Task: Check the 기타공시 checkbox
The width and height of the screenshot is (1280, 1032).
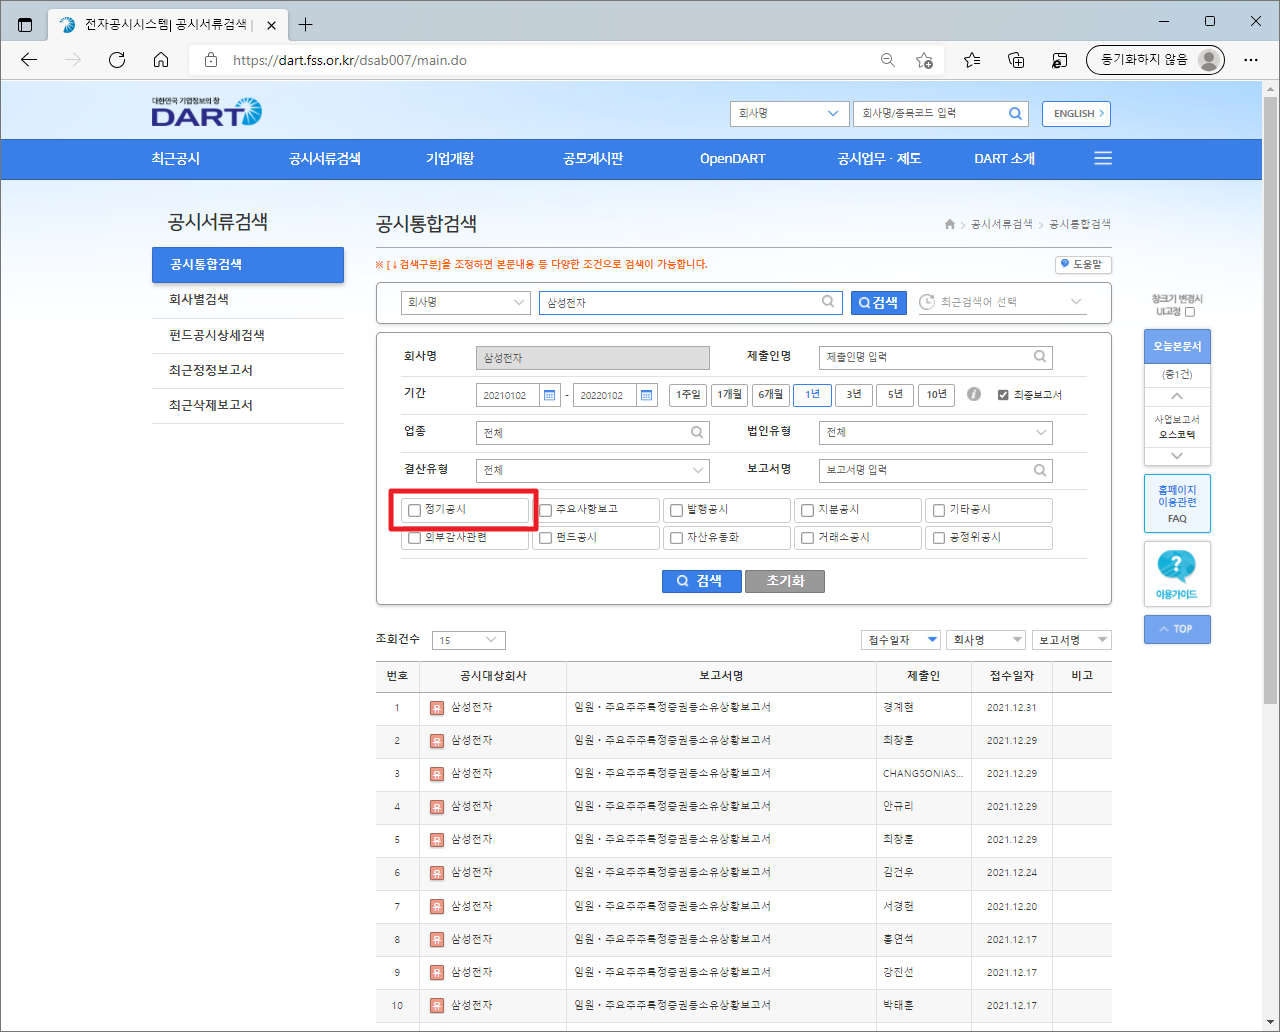Action: tap(939, 510)
